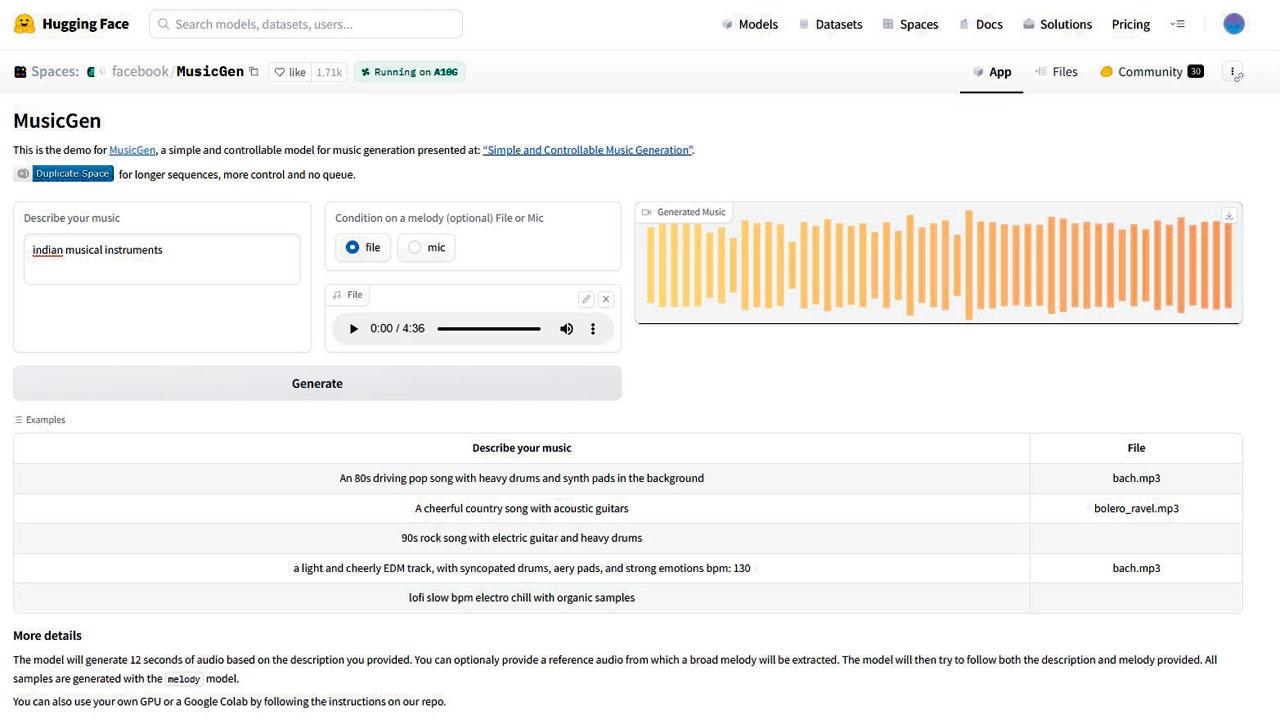
Task: Mute the melody audio volume
Action: 566,328
